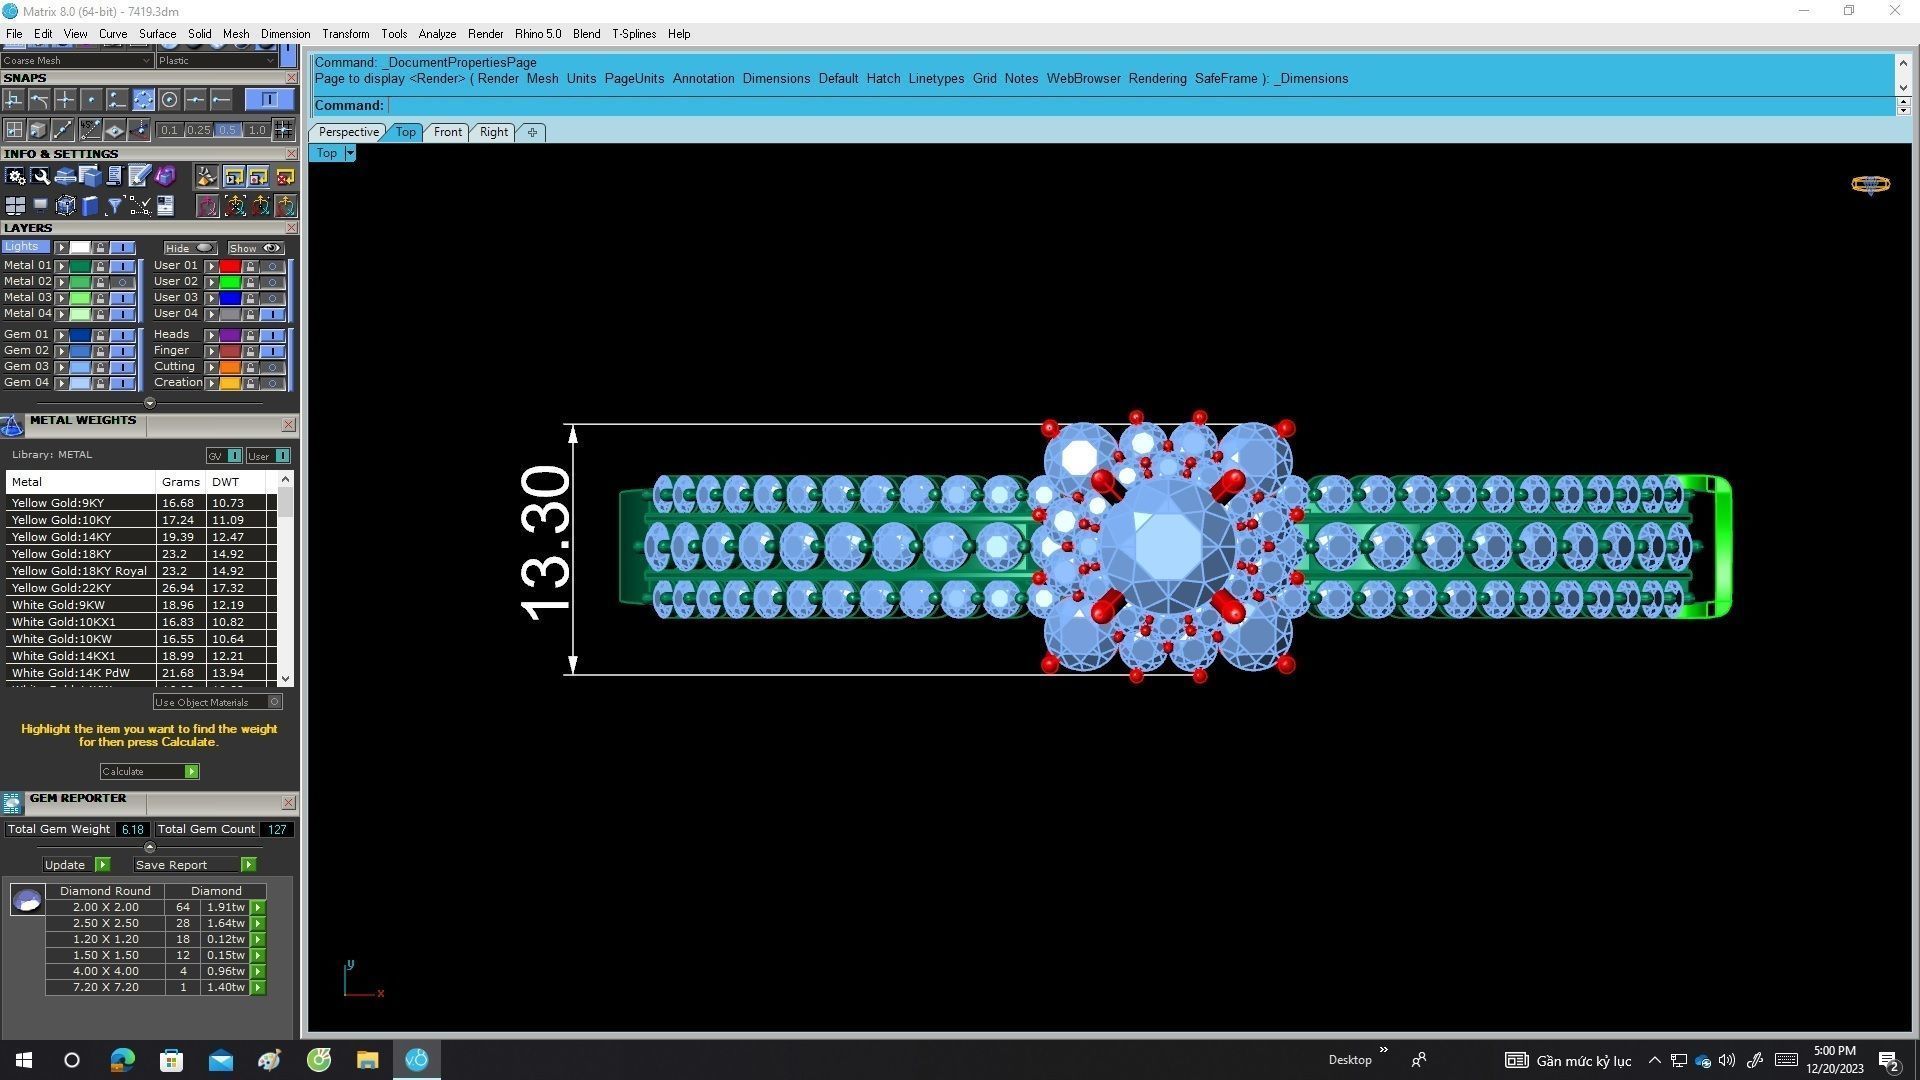This screenshot has width=1920, height=1080.
Task: Expand the Top viewport menu arrow
Action: pyautogui.click(x=350, y=153)
